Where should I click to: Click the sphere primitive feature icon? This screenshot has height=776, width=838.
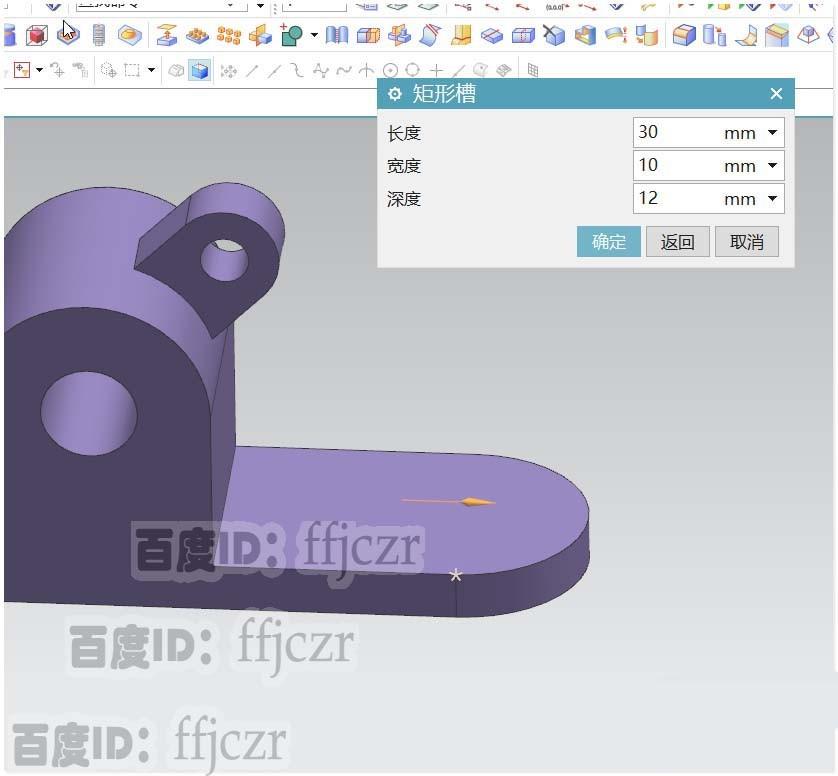click(x=129, y=35)
